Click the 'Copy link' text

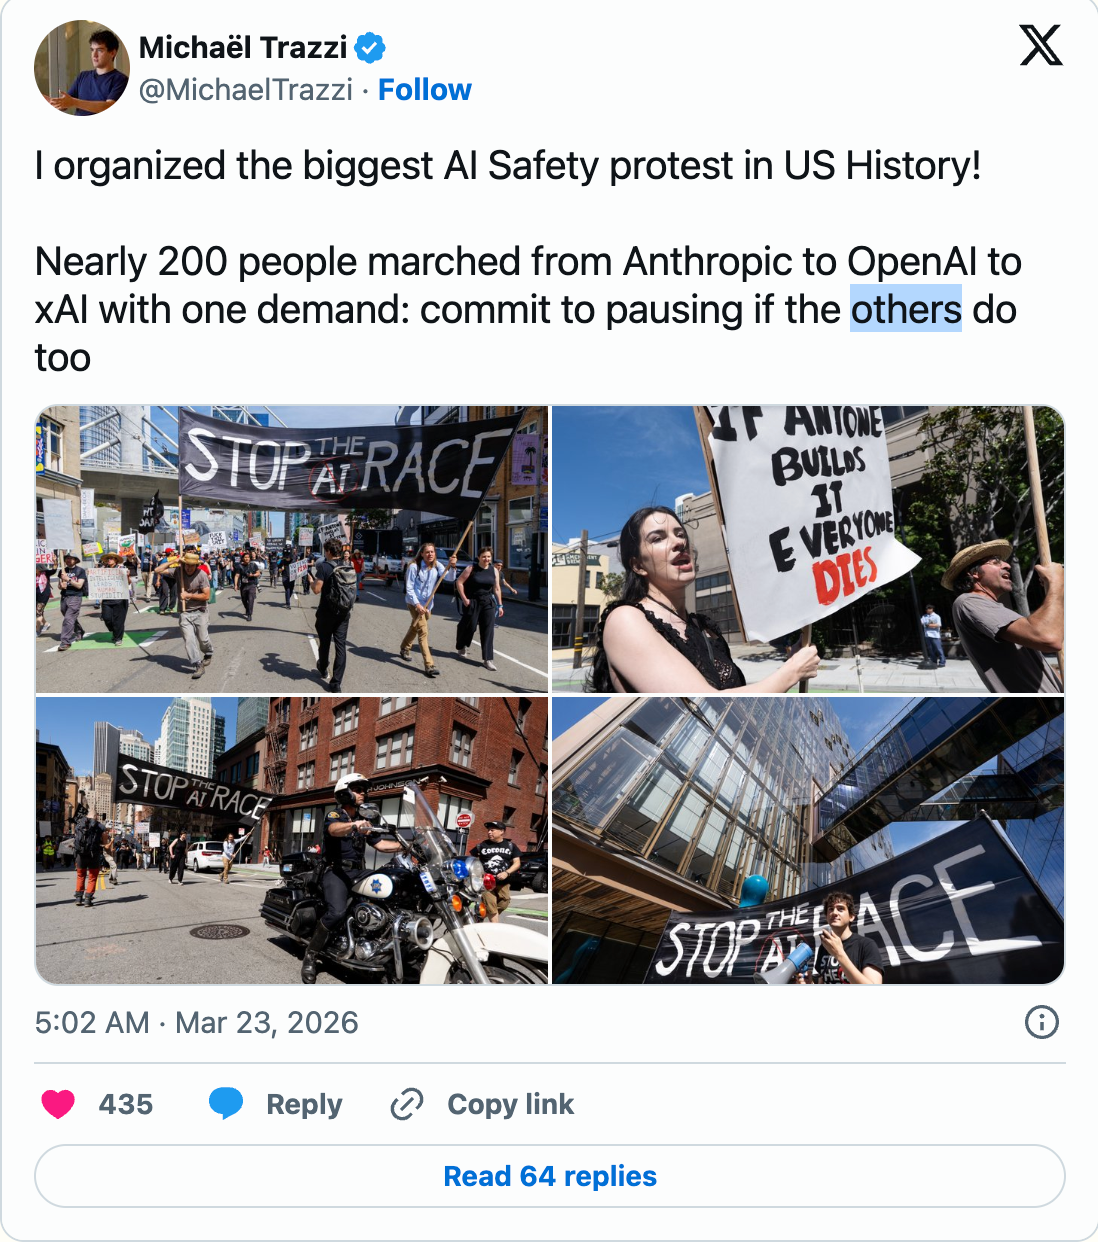pos(510,1104)
